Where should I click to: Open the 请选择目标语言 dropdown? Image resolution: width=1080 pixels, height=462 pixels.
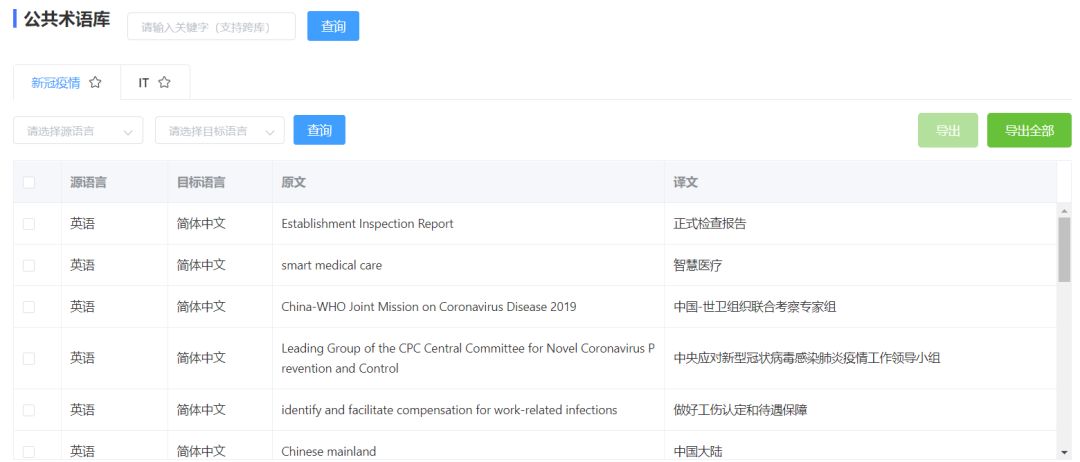pyautogui.click(x=220, y=131)
